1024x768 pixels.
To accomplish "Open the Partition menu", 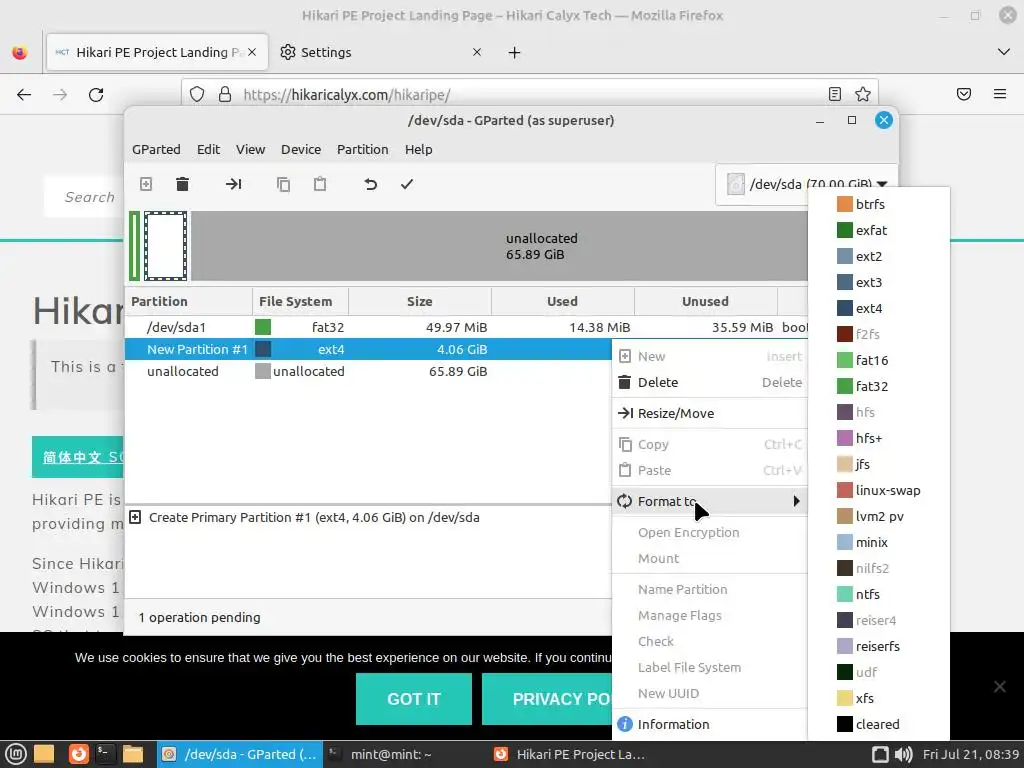I will point(362,150).
